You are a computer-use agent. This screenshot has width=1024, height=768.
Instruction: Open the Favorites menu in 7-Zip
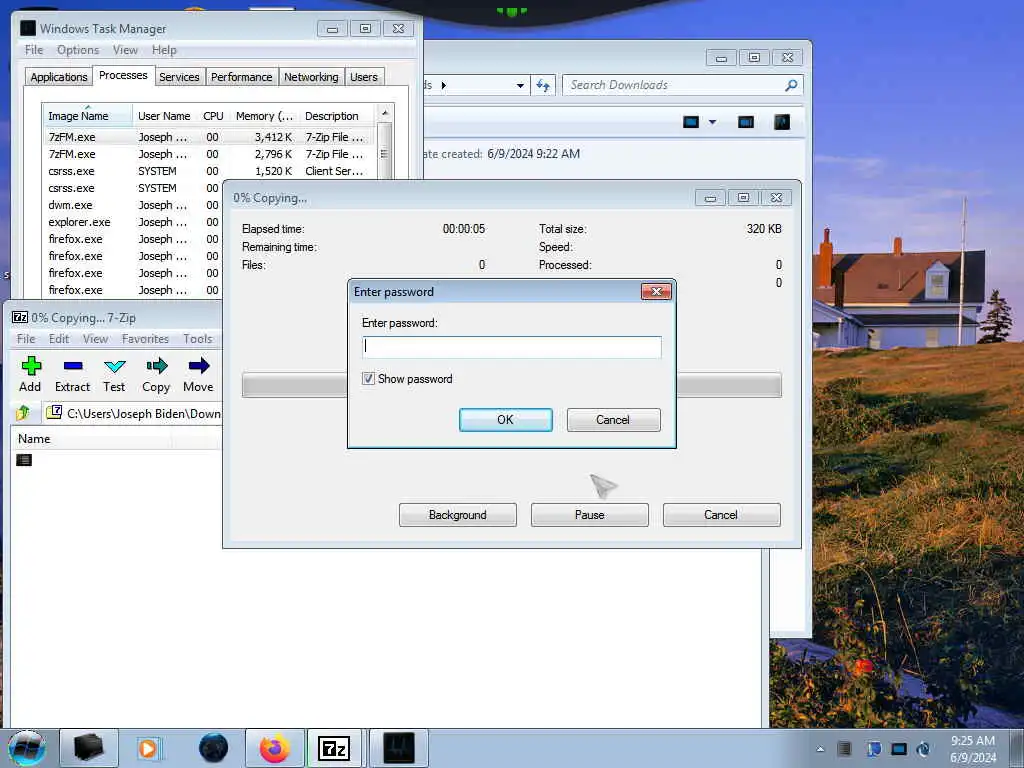(x=145, y=338)
